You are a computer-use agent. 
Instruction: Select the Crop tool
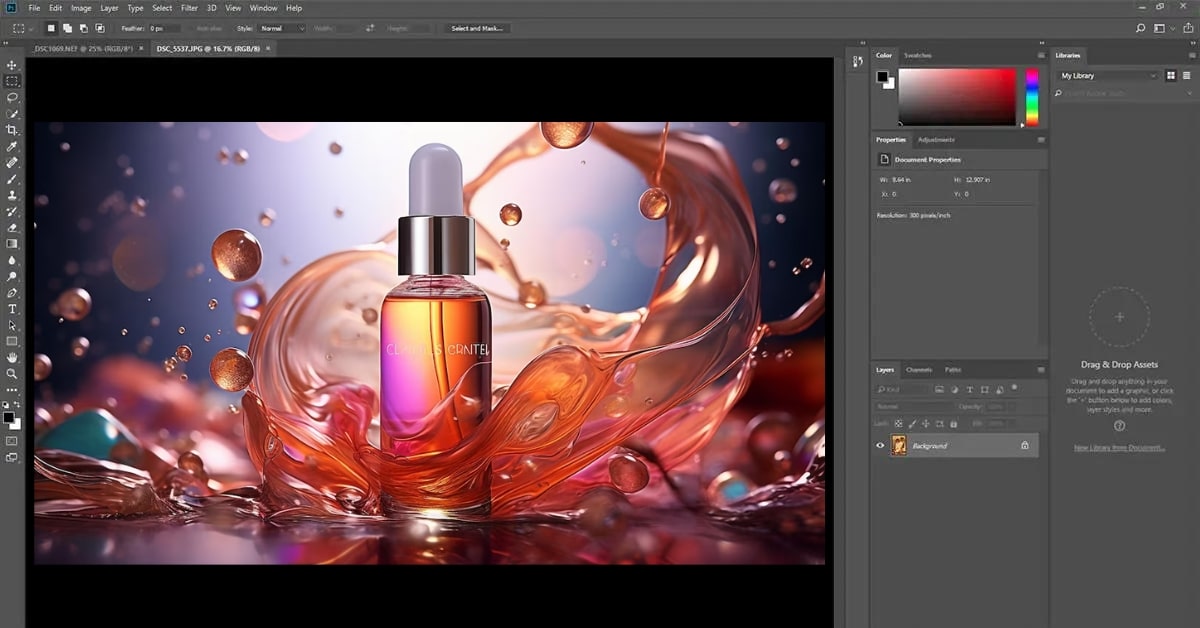[x=12, y=130]
